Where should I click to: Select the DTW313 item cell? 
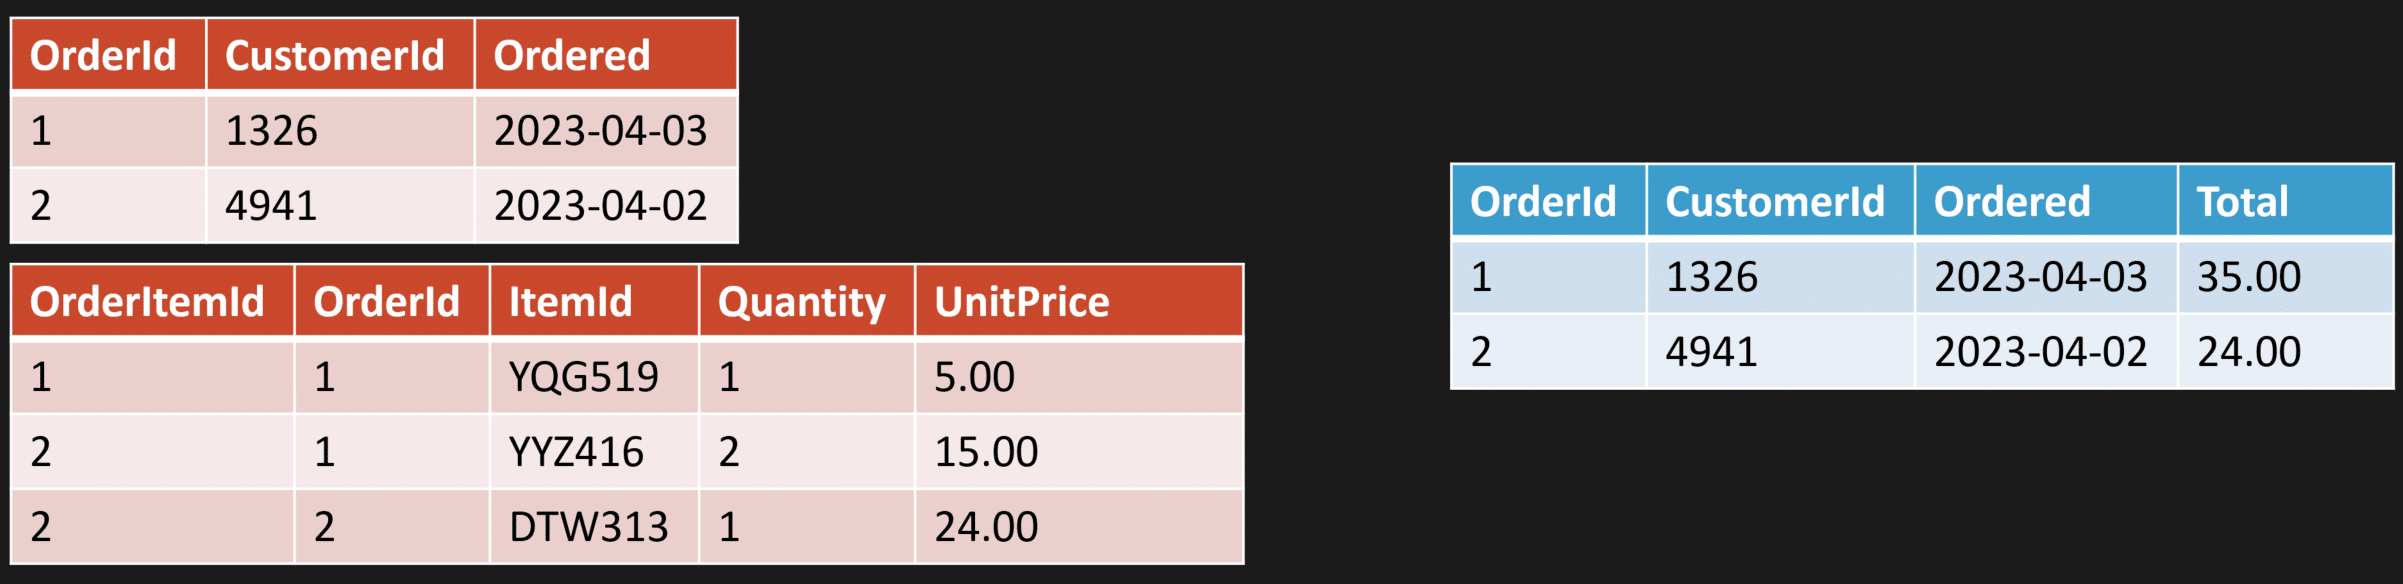pyautogui.click(x=588, y=527)
